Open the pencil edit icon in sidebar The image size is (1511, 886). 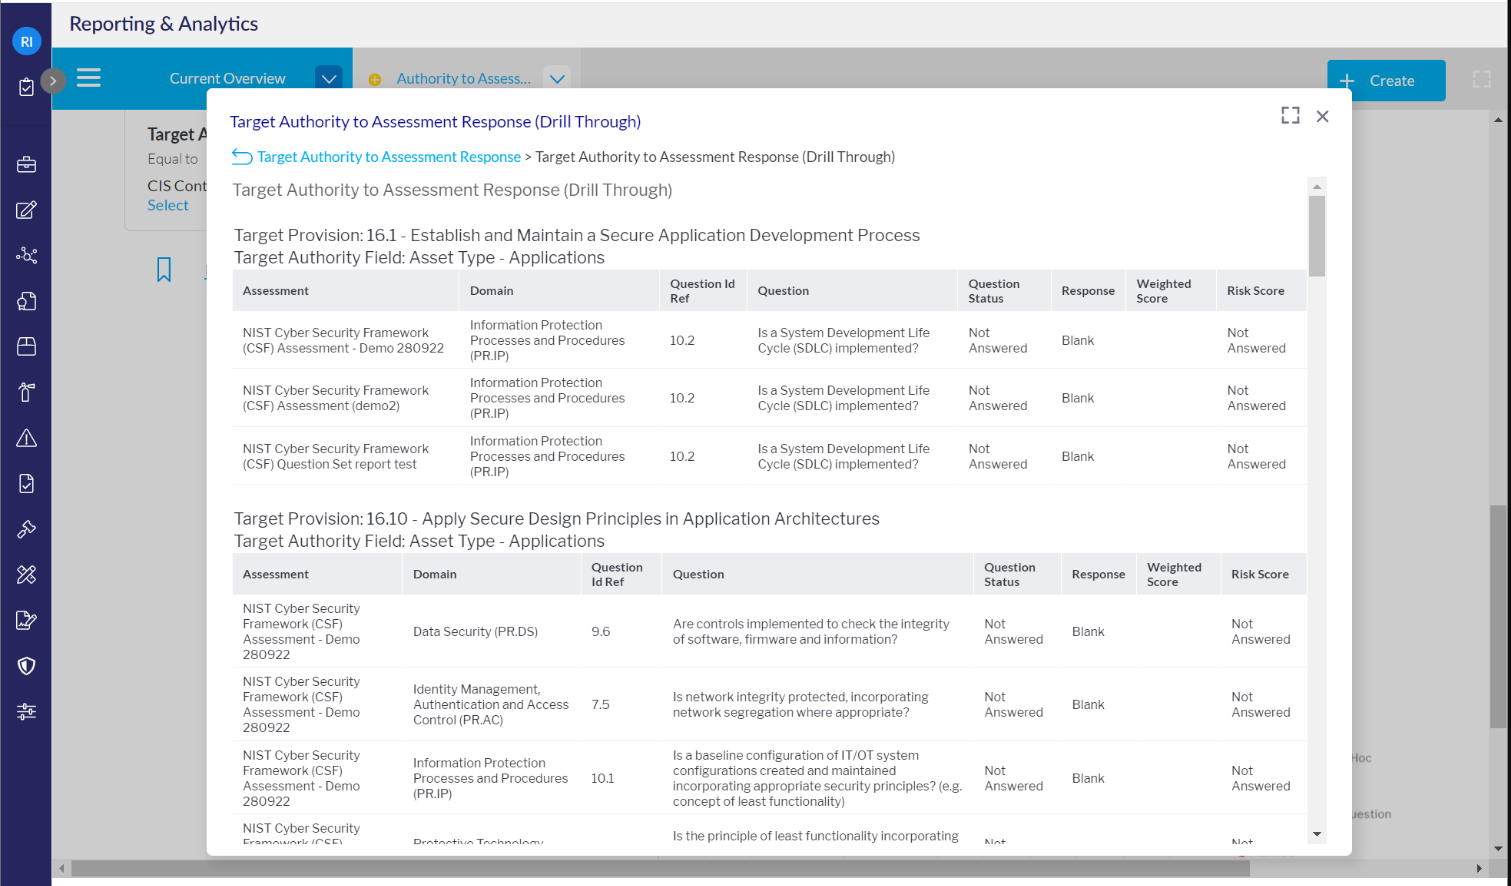pos(27,210)
